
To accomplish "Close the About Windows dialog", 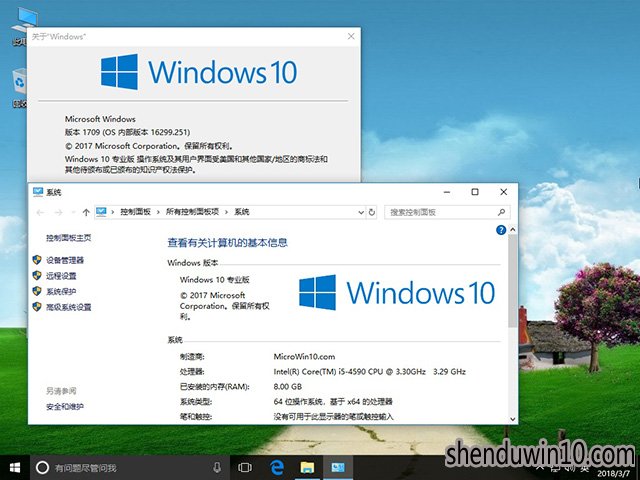I will 351,36.
